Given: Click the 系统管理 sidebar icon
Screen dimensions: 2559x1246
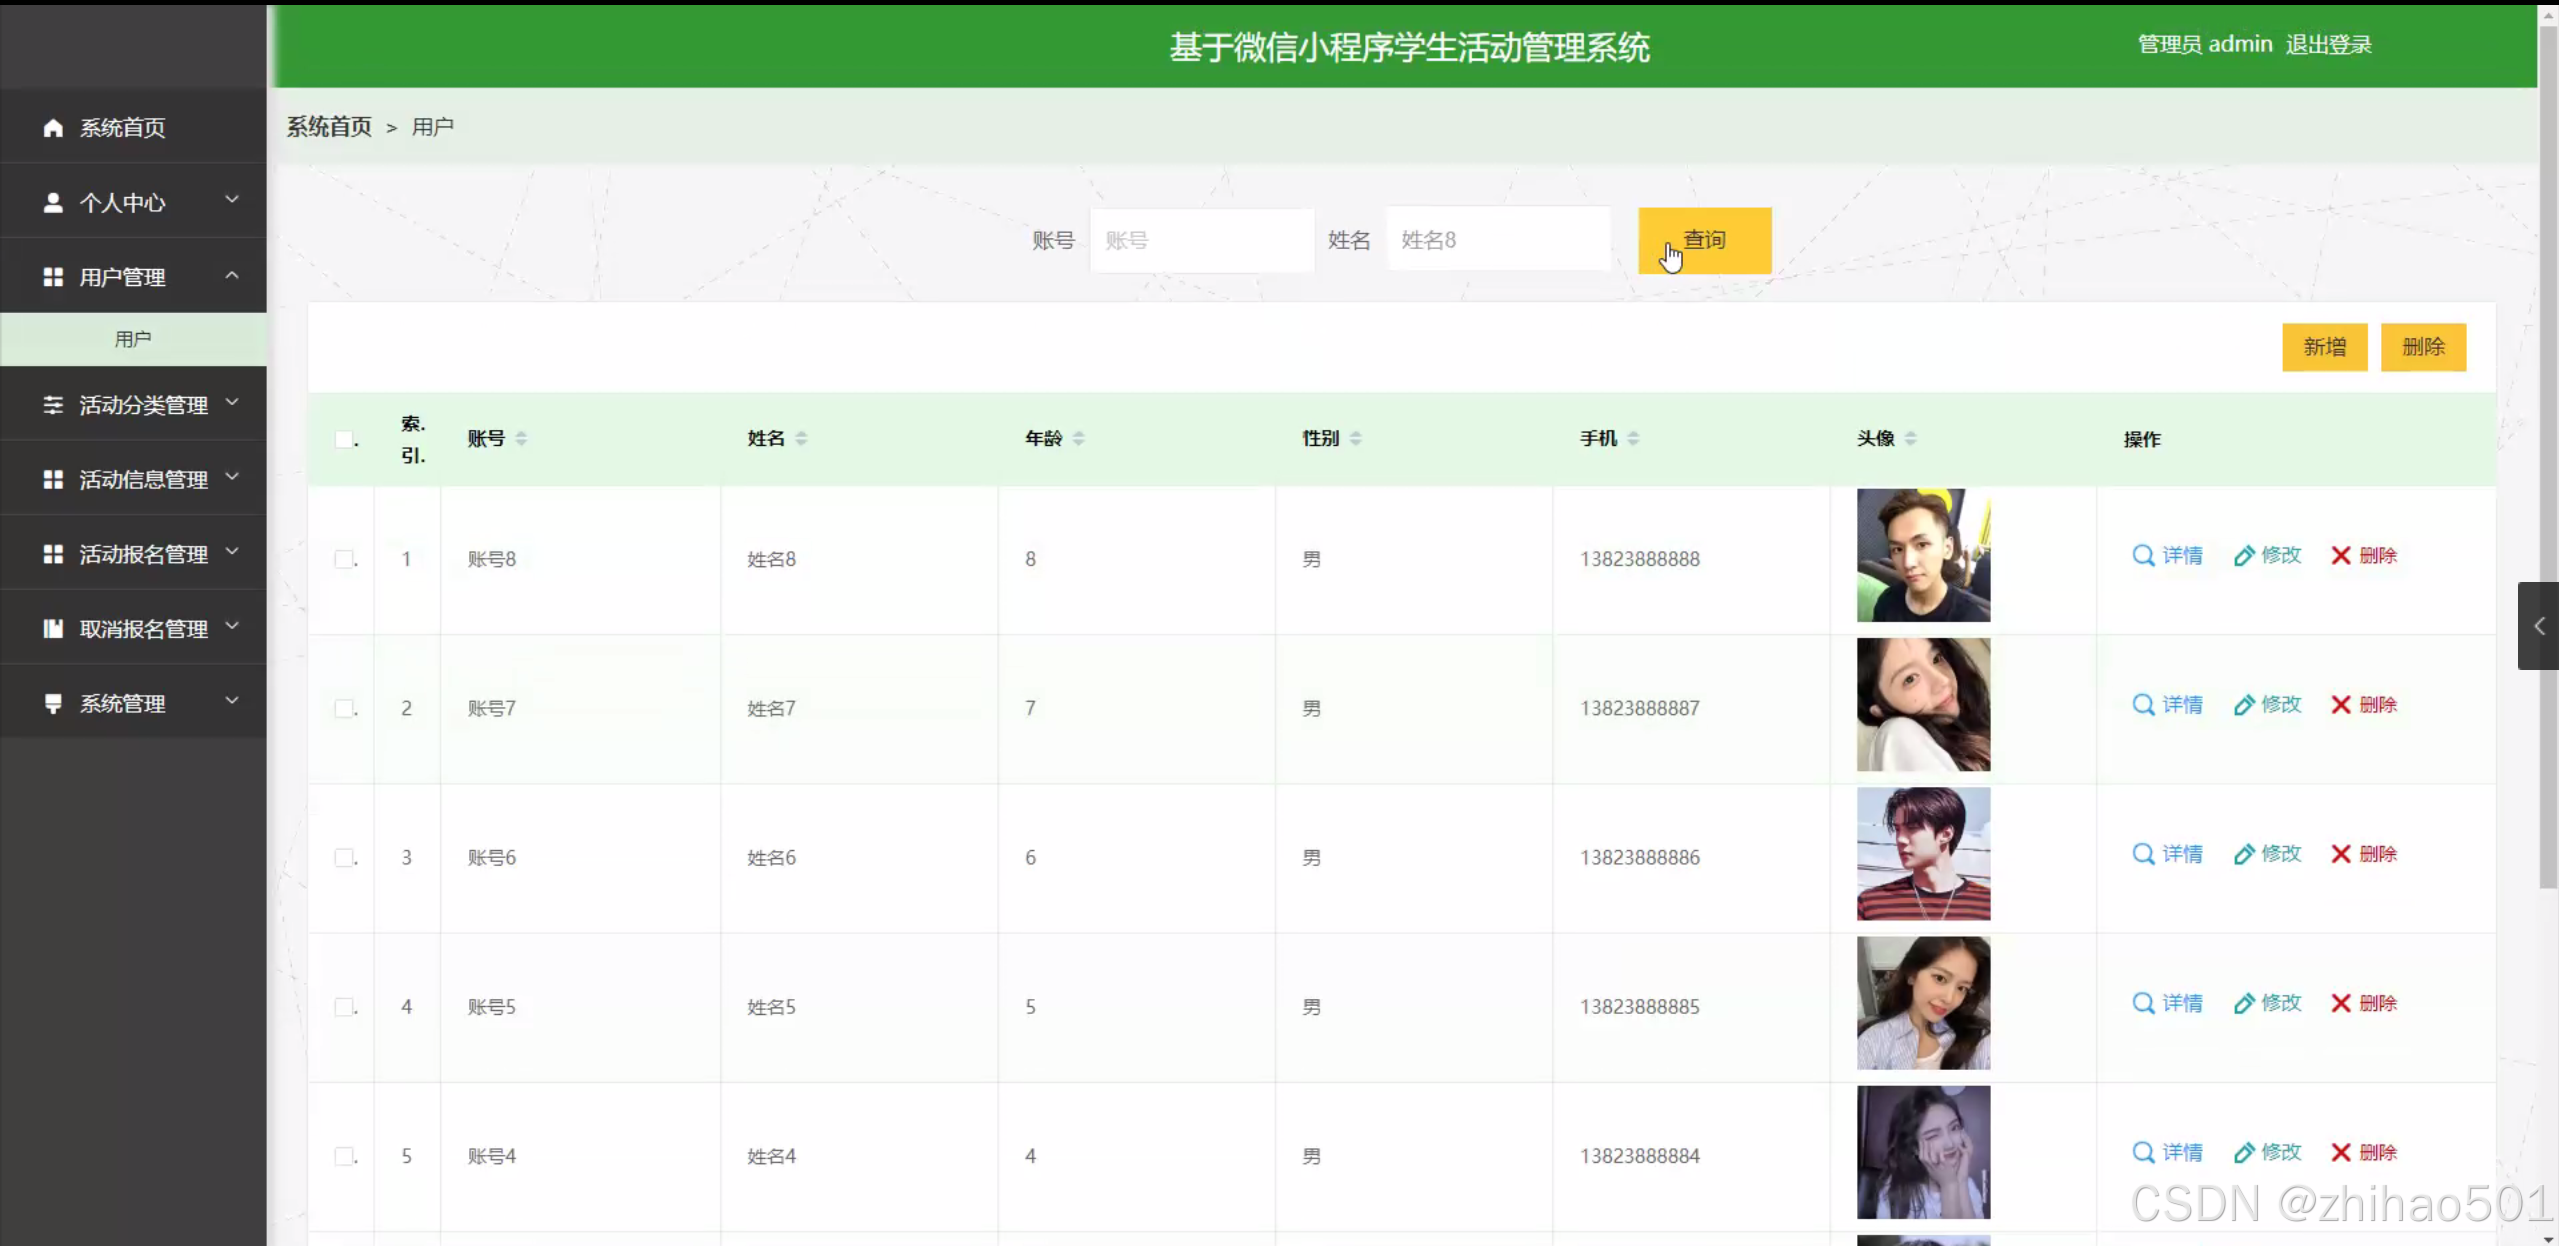Looking at the screenshot, I should pyautogui.click(x=53, y=704).
